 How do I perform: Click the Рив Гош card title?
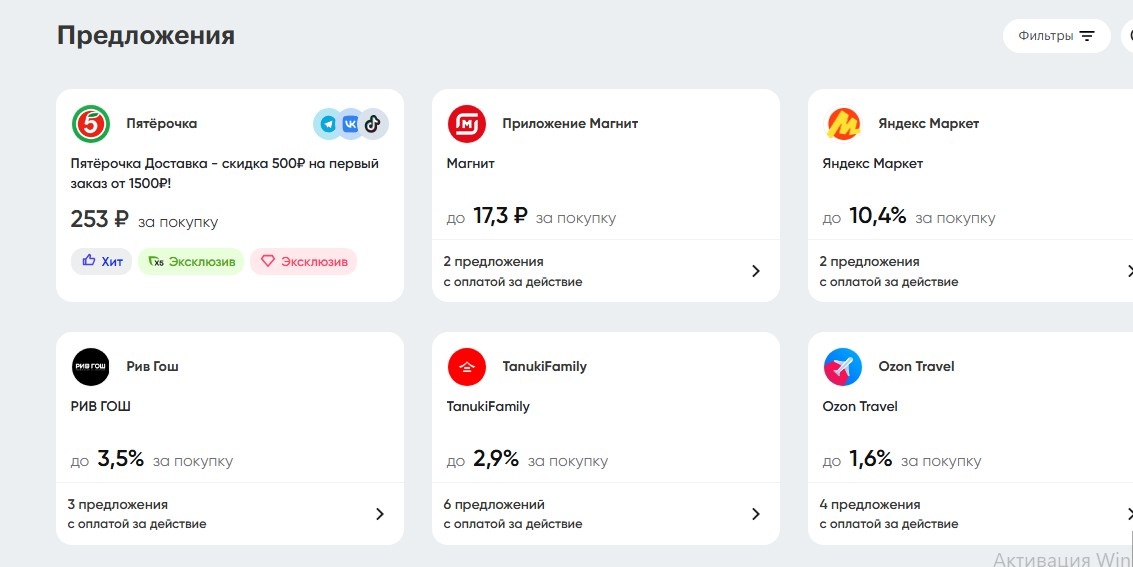(x=152, y=366)
